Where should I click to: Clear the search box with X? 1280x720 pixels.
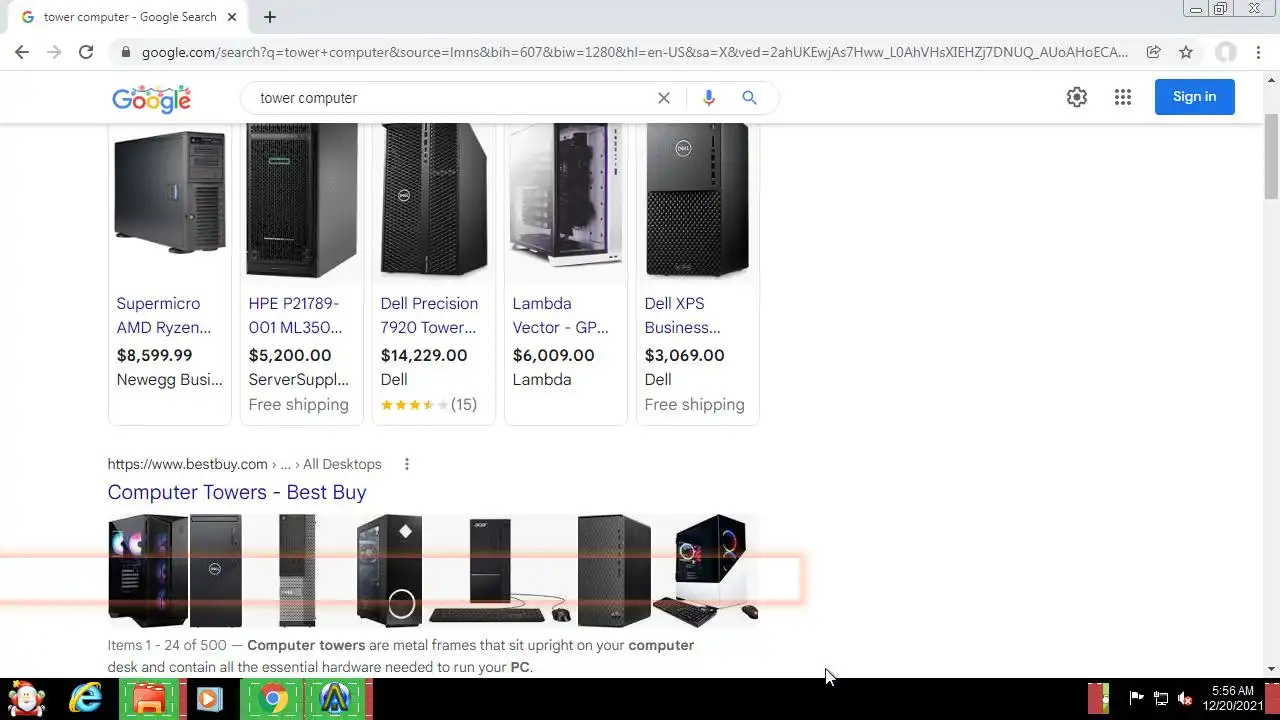tap(664, 98)
